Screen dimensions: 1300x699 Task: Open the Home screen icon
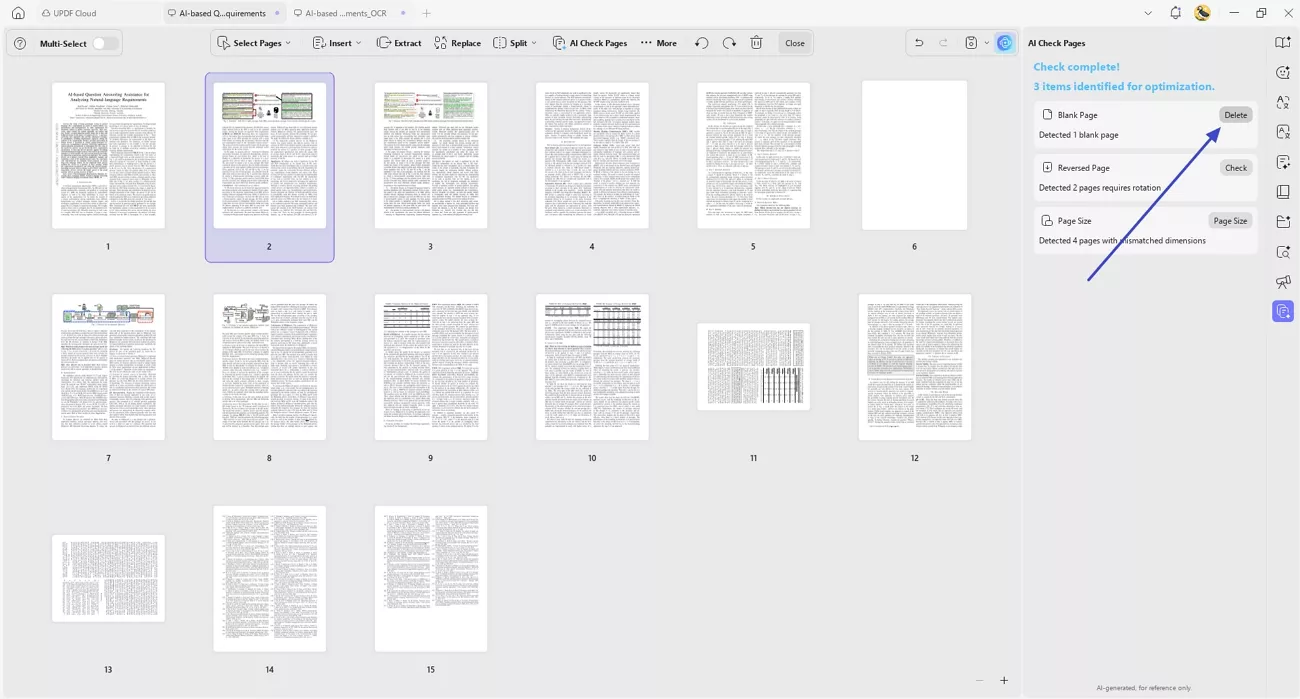coord(17,13)
